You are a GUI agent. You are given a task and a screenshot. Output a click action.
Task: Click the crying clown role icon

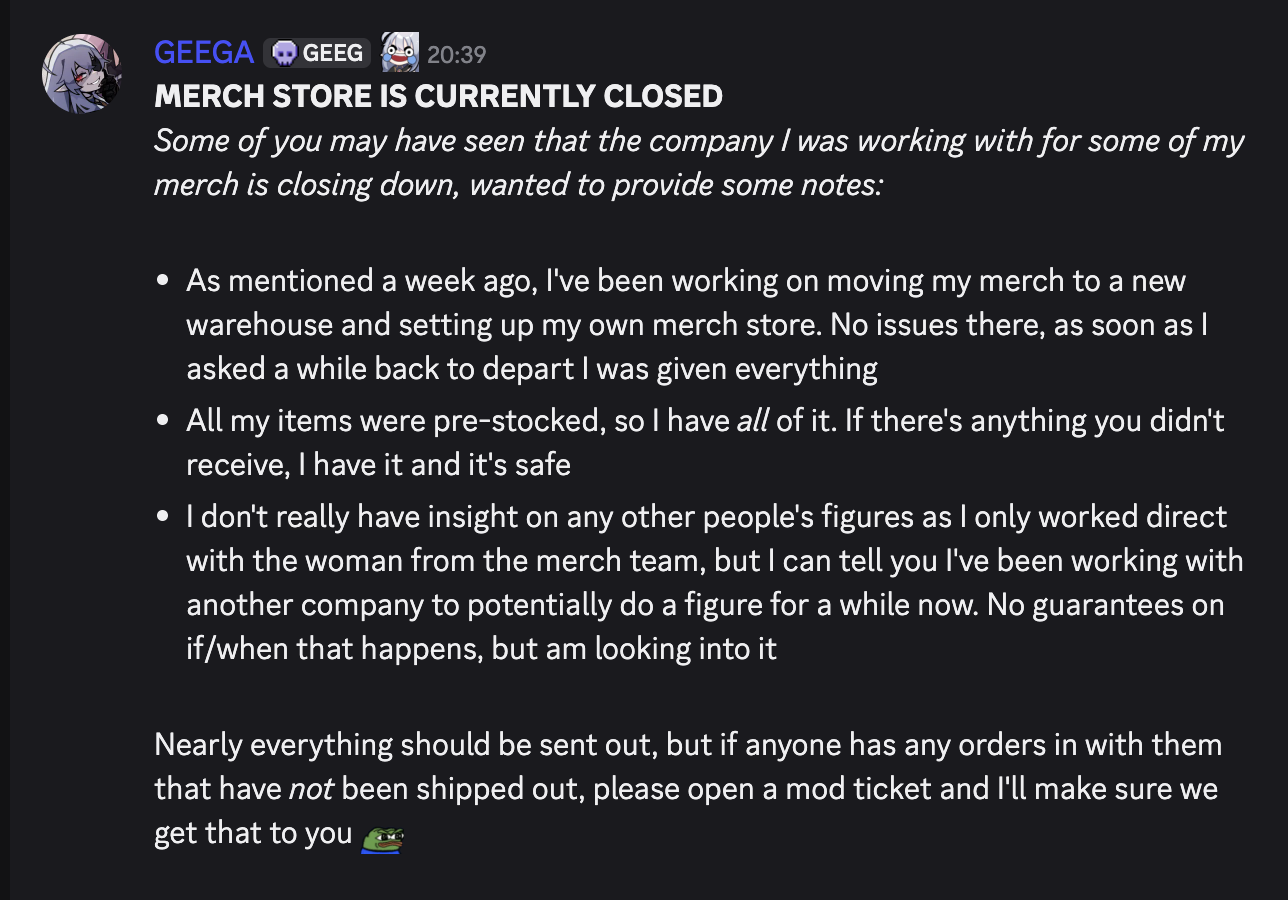click(400, 52)
